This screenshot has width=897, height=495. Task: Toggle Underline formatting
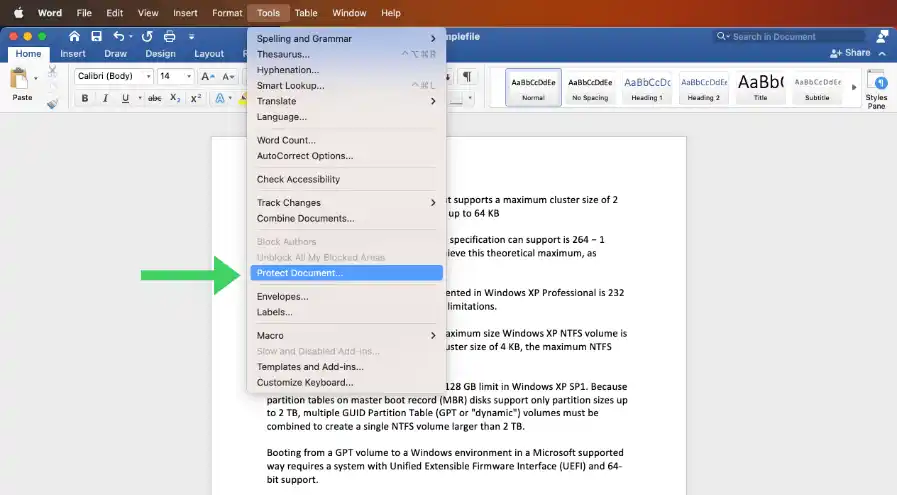tap(125, 98)
